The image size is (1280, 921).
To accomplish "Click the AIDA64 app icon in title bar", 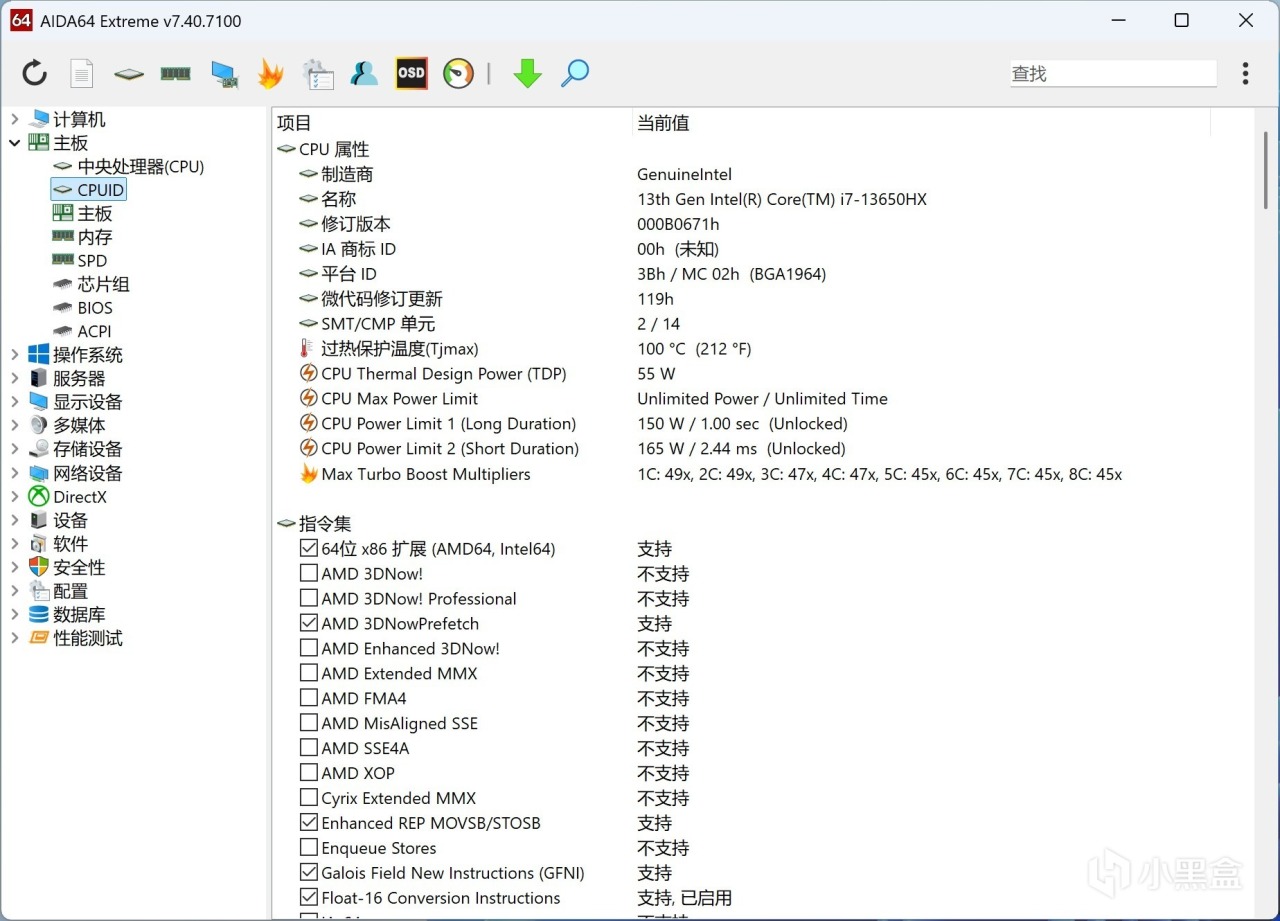I will 21,20.
